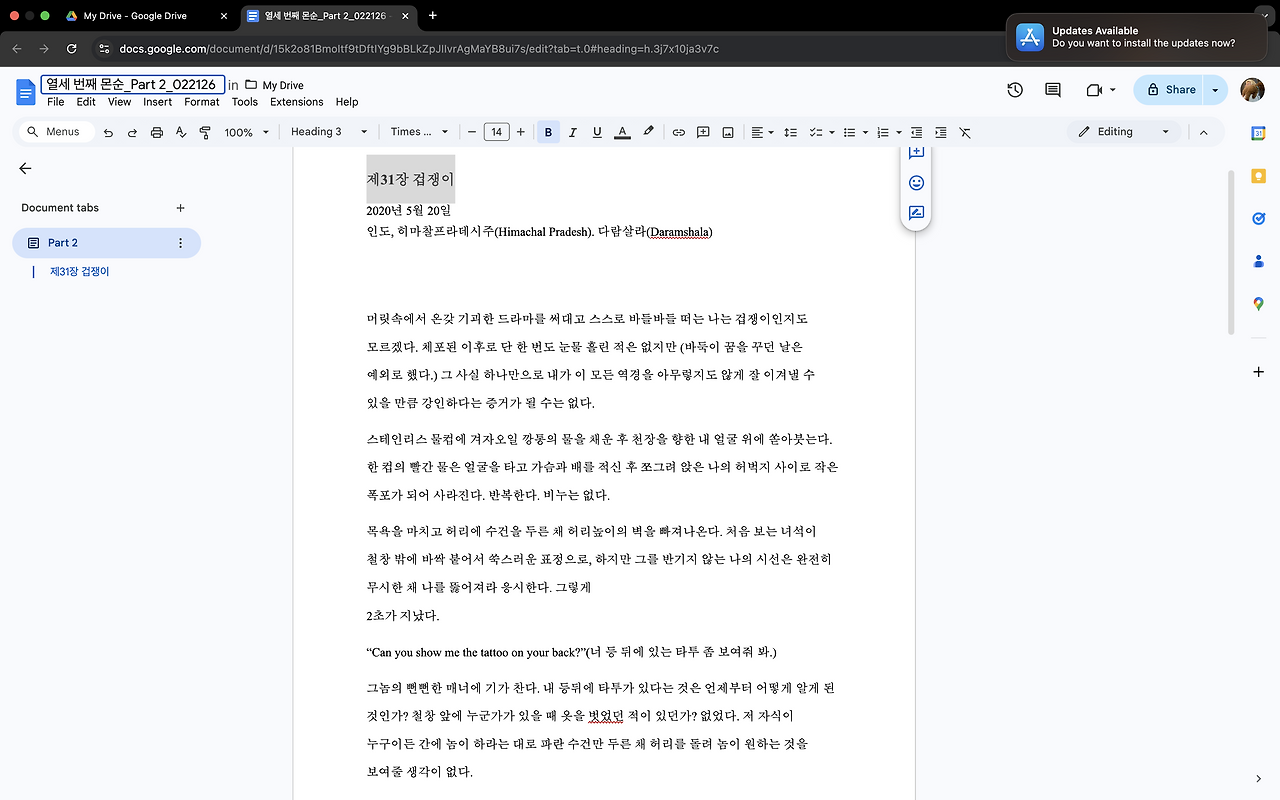Click the Share button
Image resolution: width=1280 pixels, height=800 pixels.
(x=1170, y=89)
